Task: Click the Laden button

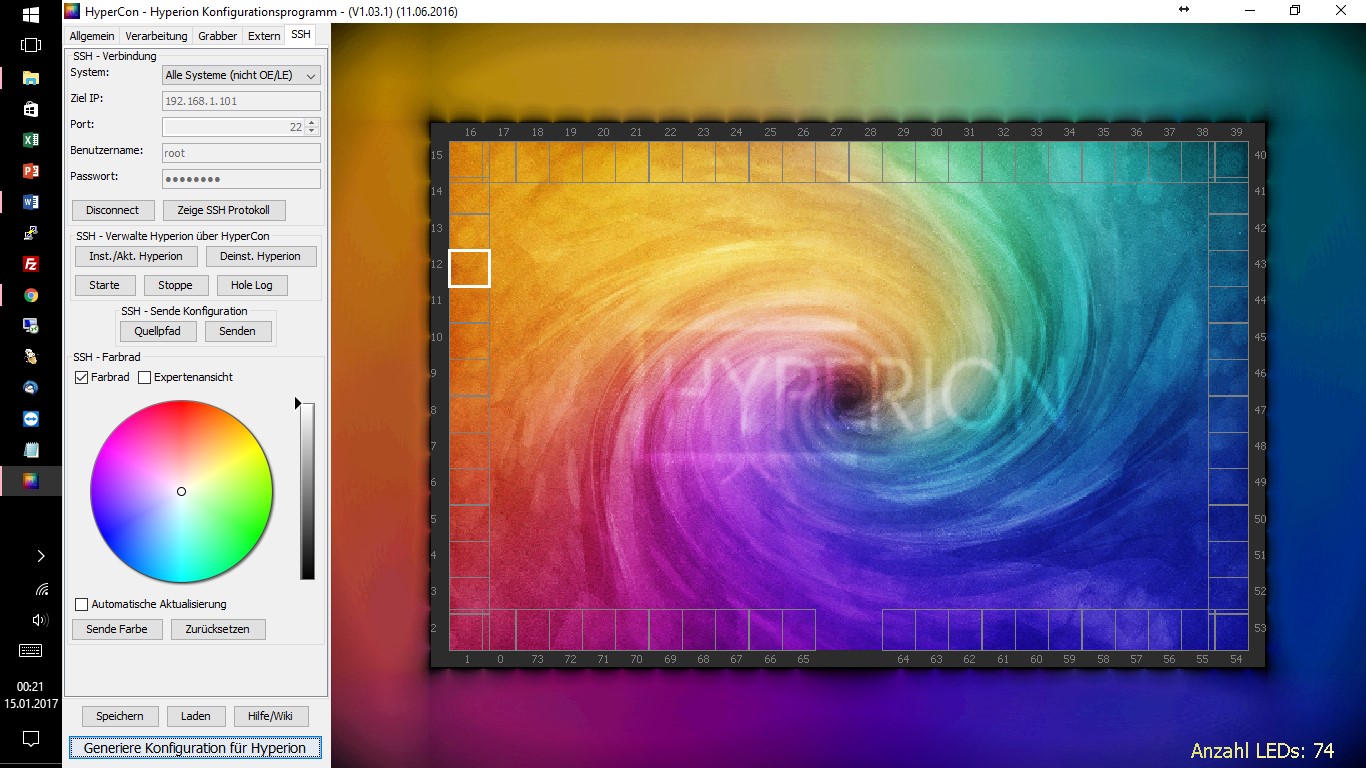Action: coord(196,716)
